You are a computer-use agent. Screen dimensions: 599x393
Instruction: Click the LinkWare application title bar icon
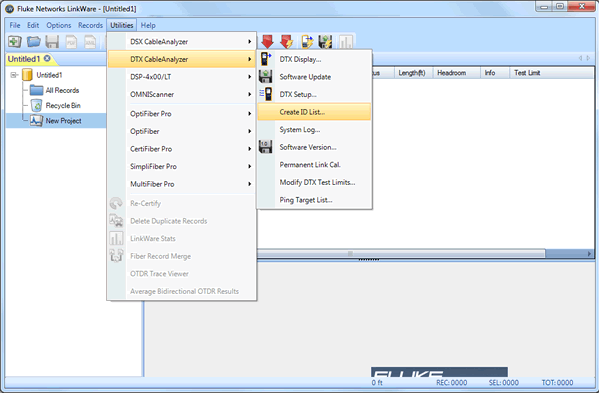pos(10,8)
